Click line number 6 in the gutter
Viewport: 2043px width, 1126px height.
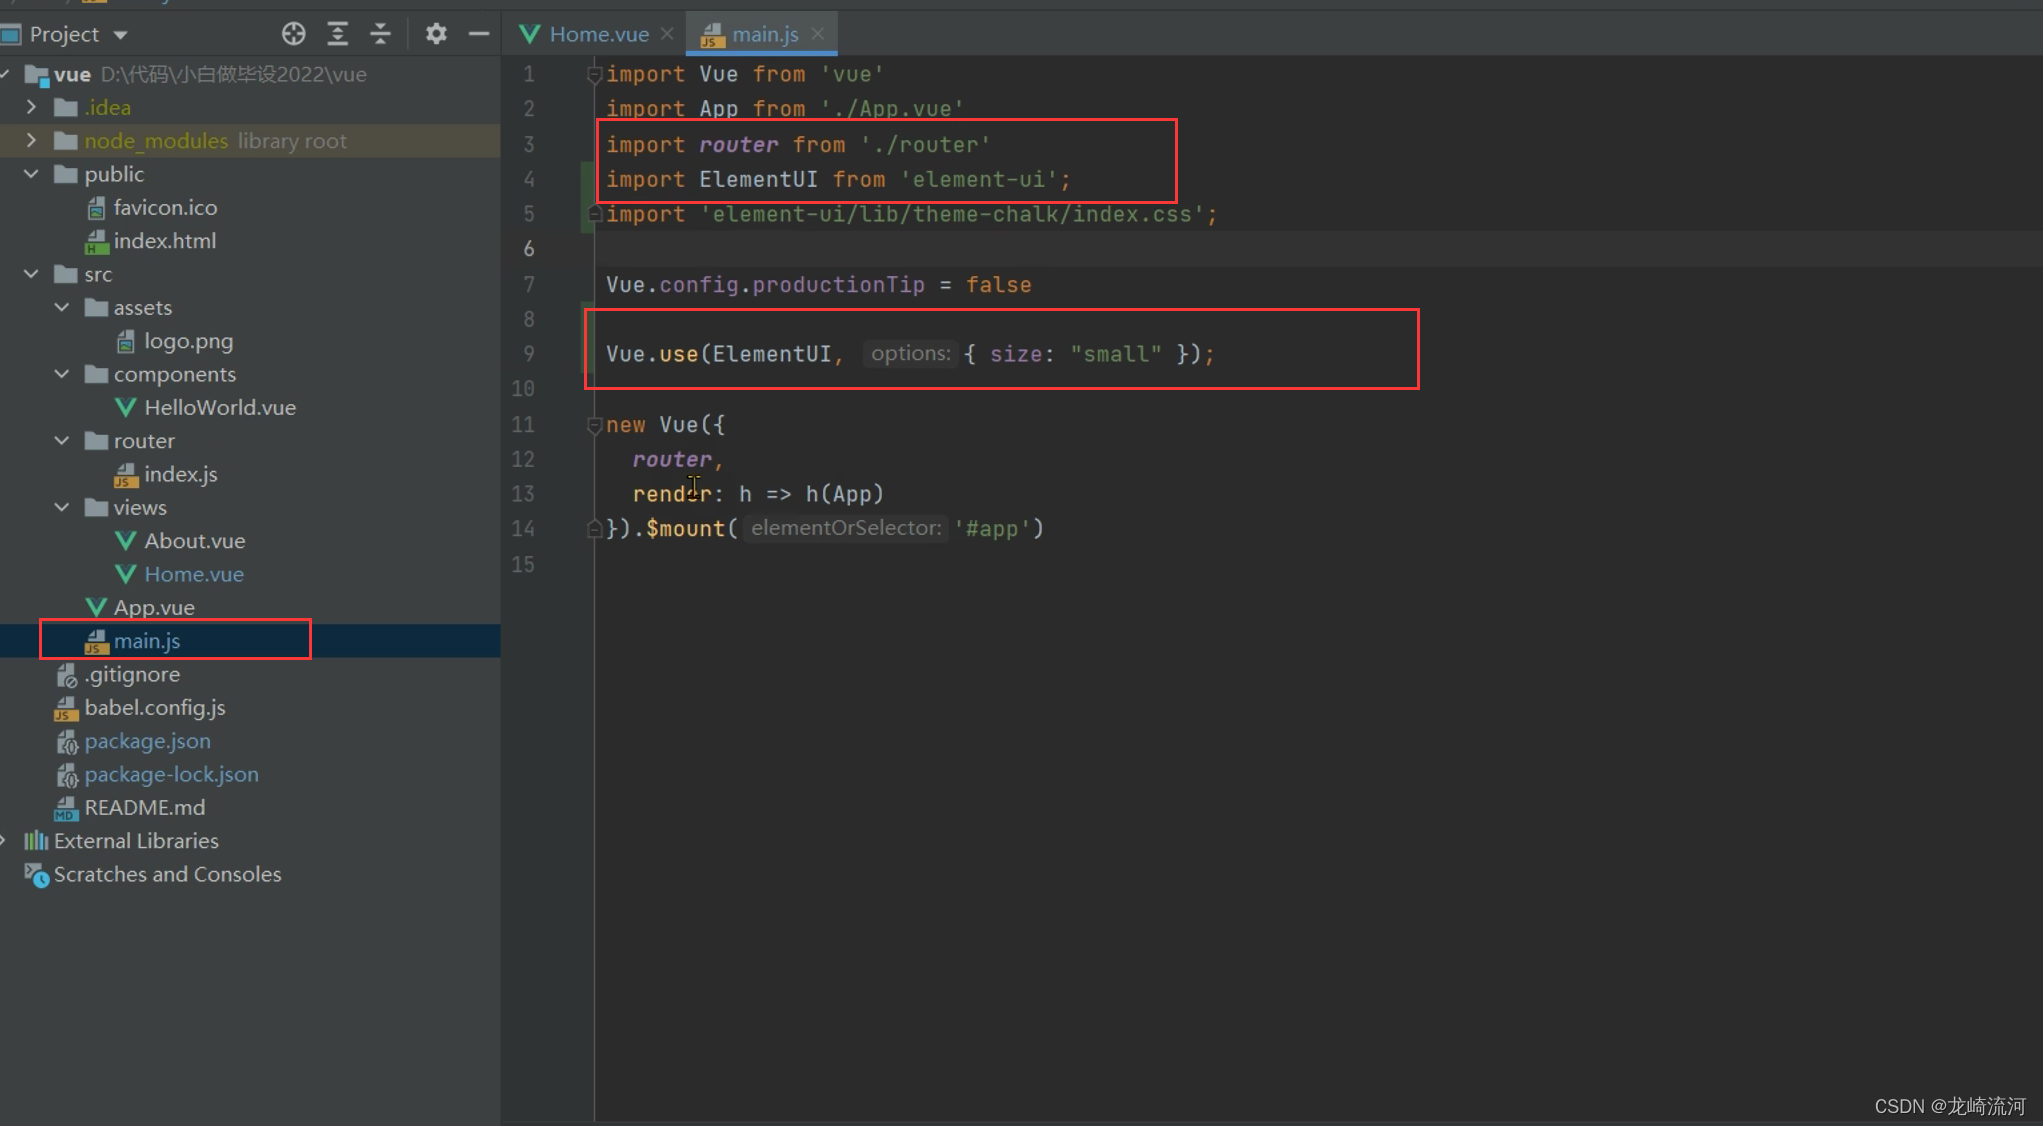pos(529,249)
